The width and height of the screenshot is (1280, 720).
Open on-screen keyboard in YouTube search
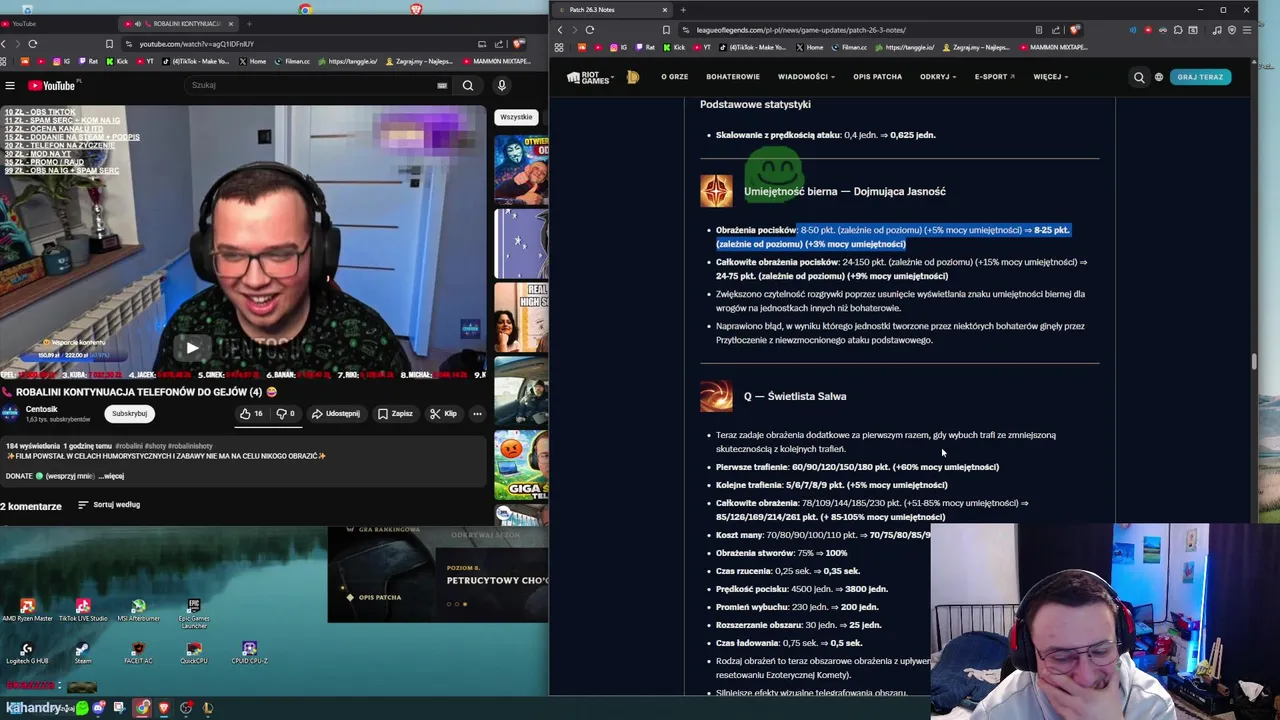pos(441,86)
